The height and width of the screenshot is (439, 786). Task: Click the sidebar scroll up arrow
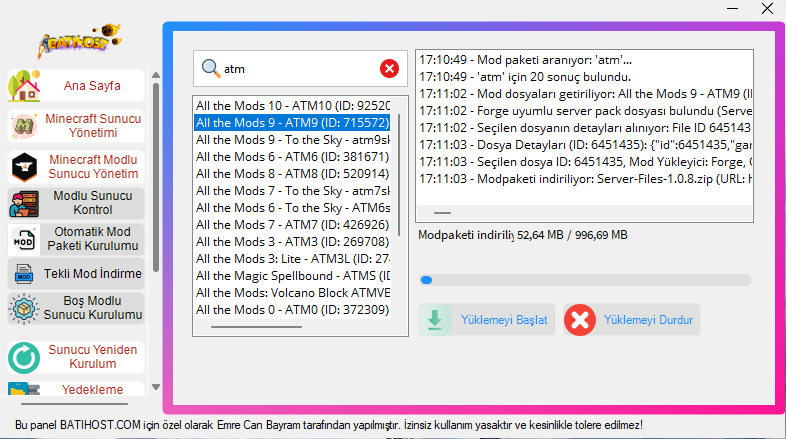(x=156, y=75)
